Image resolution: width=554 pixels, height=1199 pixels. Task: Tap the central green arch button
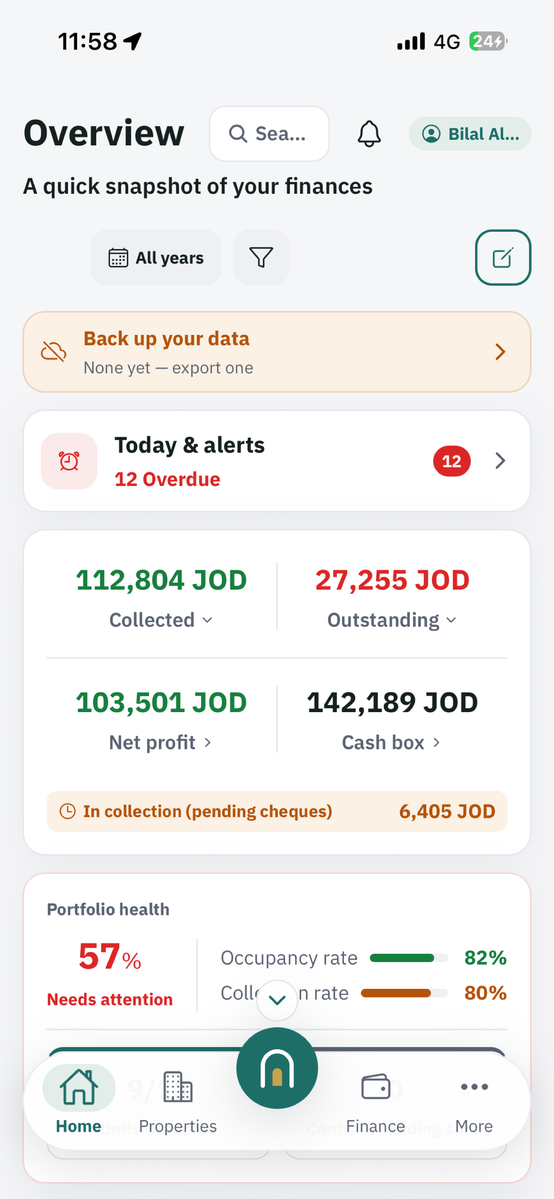pos(277,1068)
